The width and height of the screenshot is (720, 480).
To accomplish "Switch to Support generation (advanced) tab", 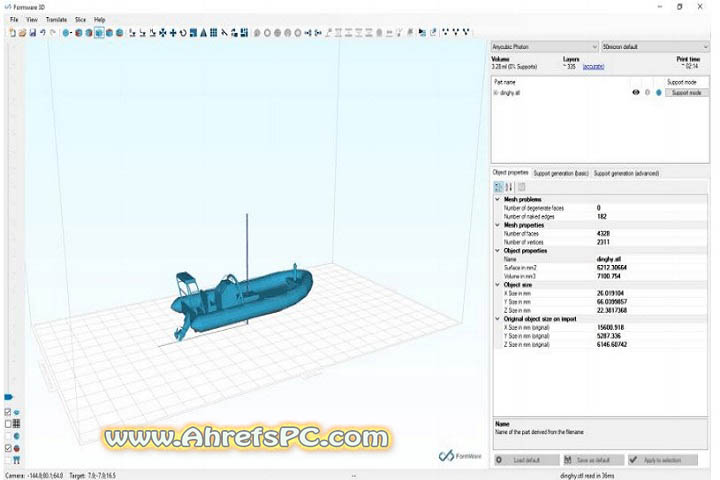I will click(626, 174).
